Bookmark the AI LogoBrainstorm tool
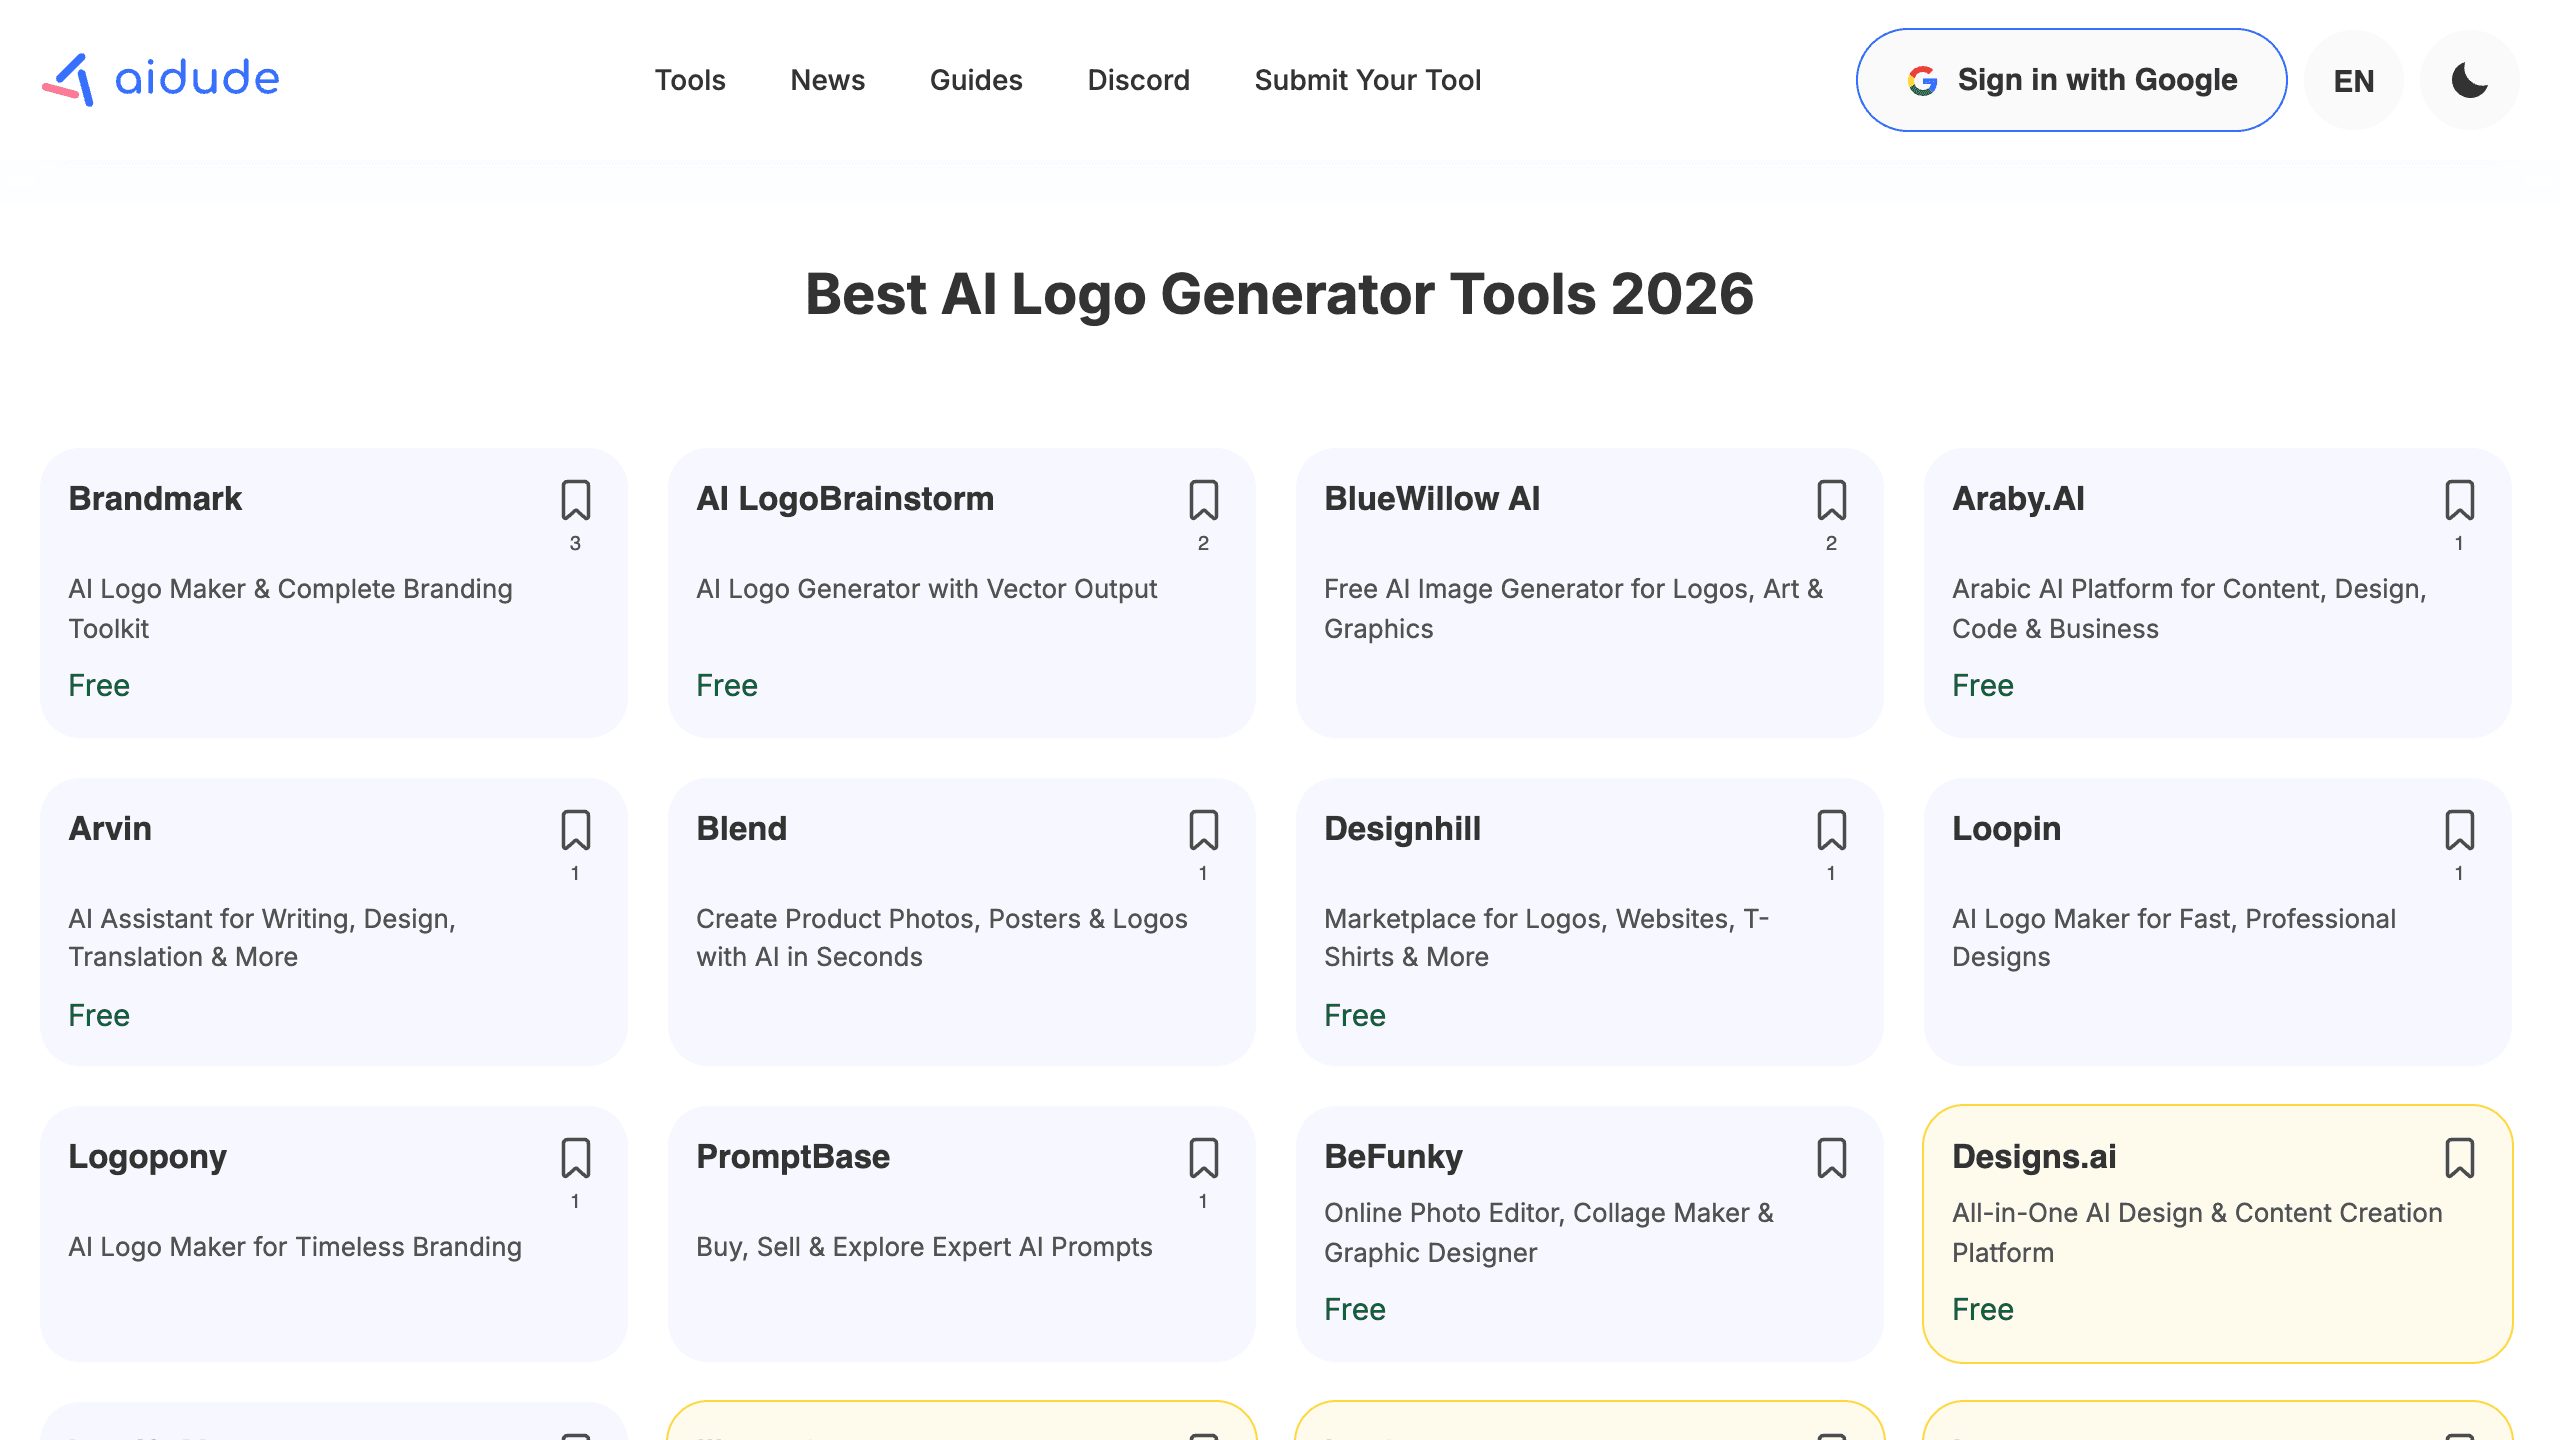The height and width of the screenshot is (1440, 2560). point(1204,500)
